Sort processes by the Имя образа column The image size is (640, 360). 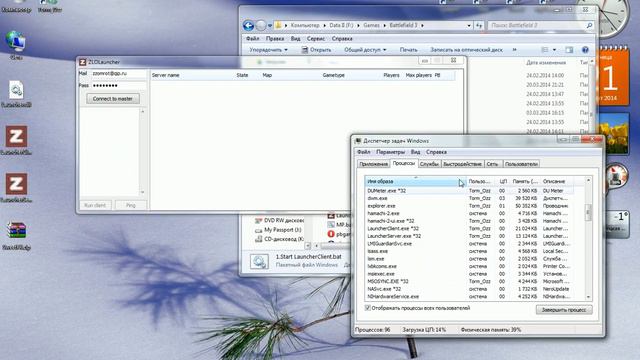click(x=415, y=181)
